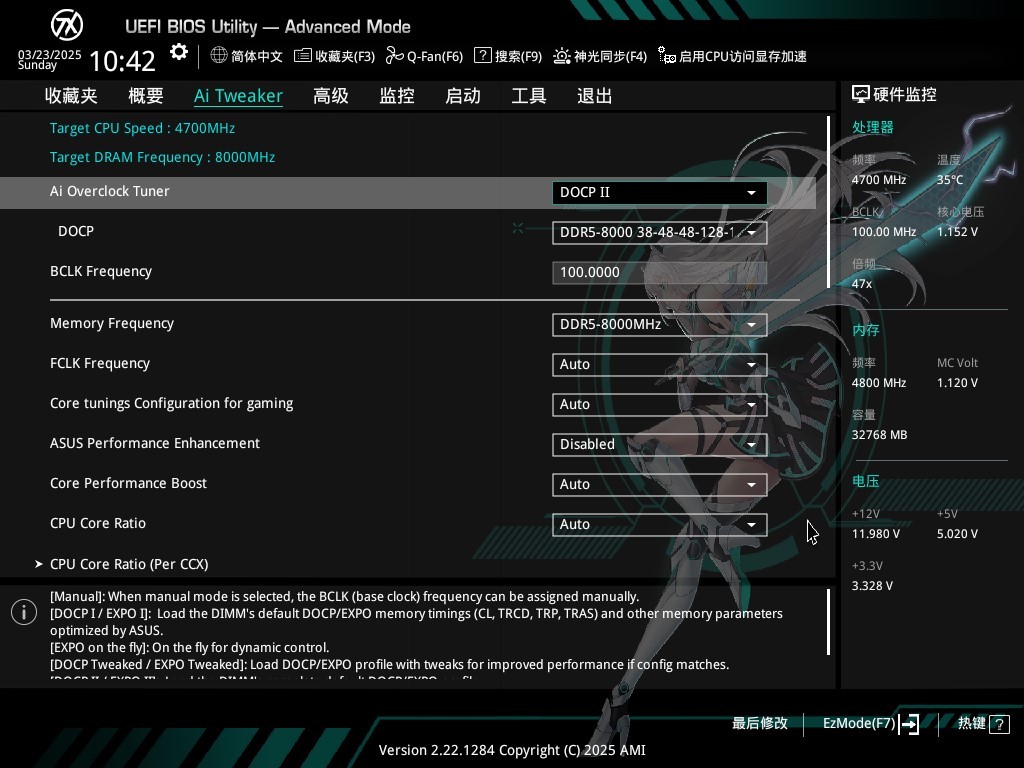Screen dimensions: 1024x768
Task: Open the 收藏夹 tab
Action: [71, 96]
